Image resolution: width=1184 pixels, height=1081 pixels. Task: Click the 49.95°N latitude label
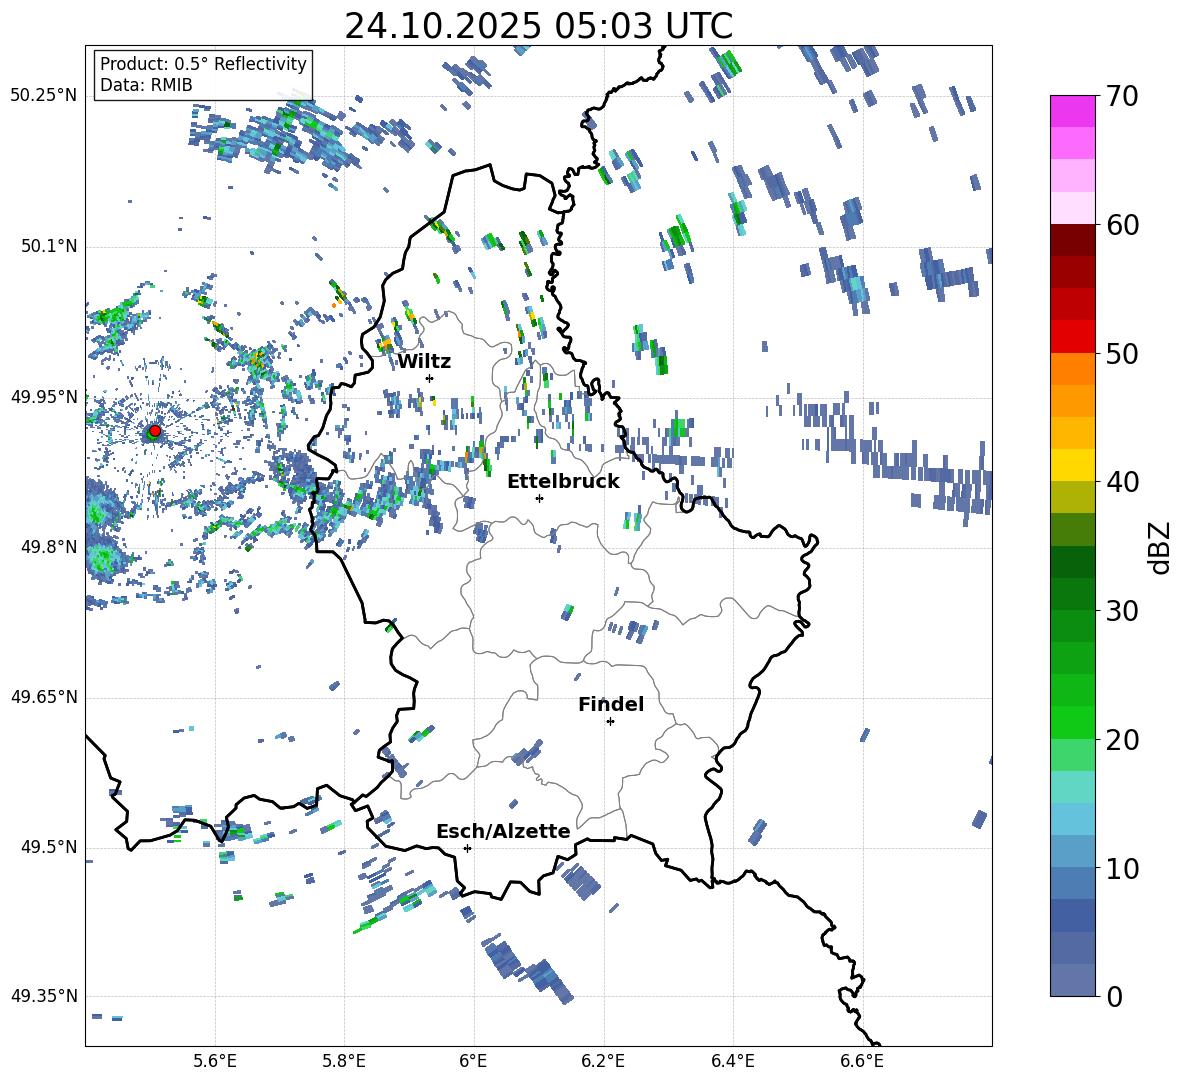pos(44,396)
